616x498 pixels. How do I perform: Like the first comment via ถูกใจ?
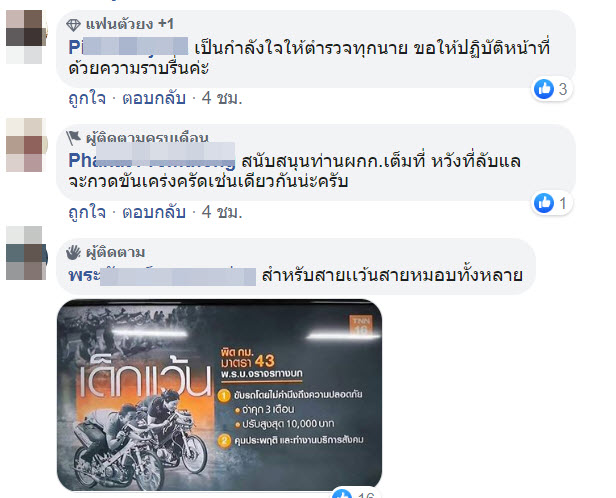coord(87,98)
